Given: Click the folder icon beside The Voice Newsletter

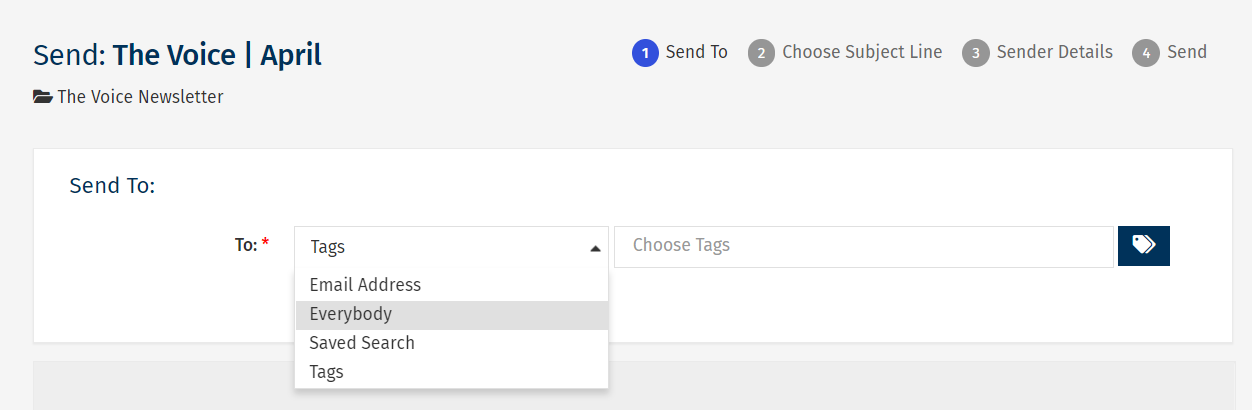Looking at the screenshot, I should 43,97.
